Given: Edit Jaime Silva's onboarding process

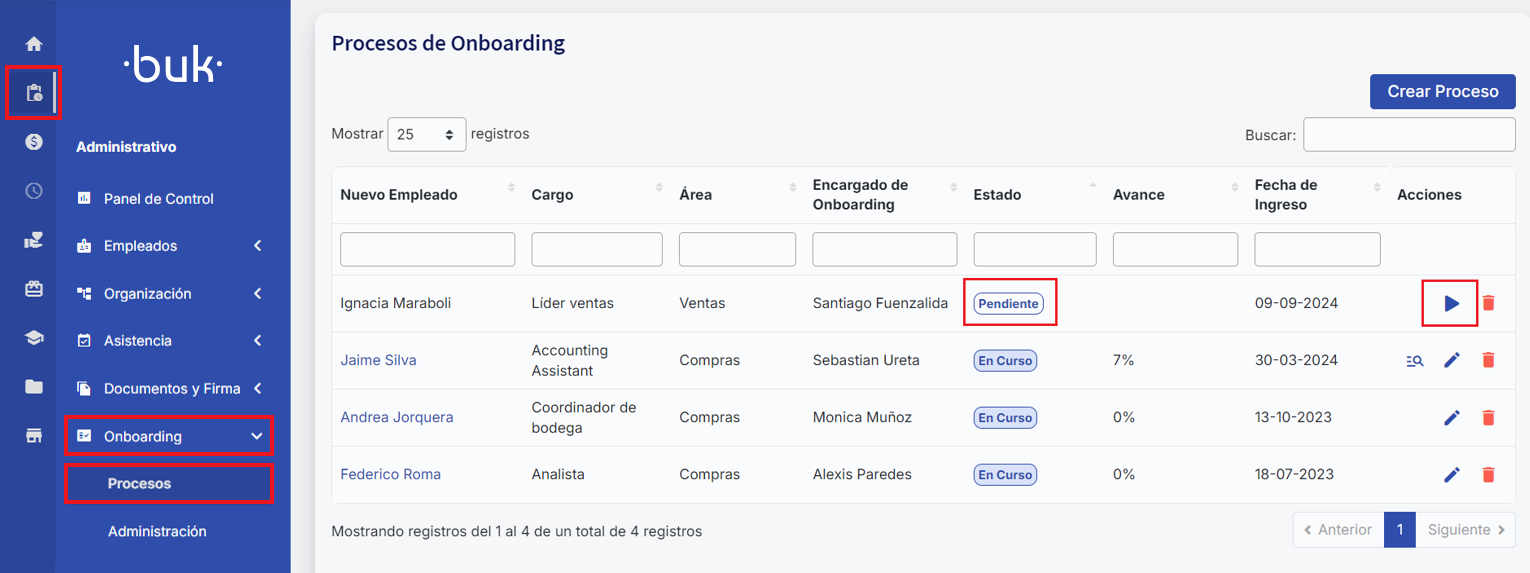Looking at the screenshot, I should (x=1451, y=360).
